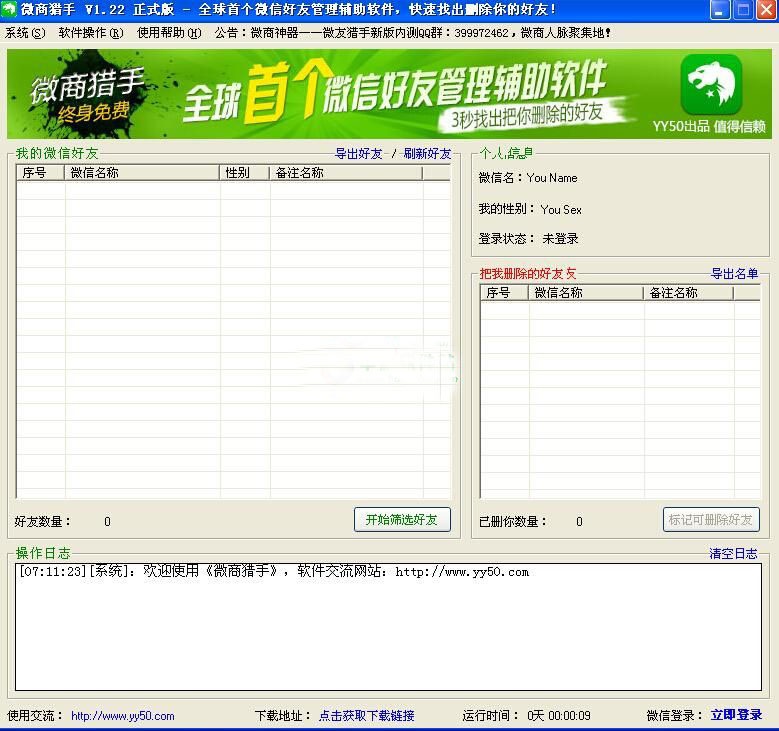Click the 微商猎手 banner advertisement
Image resolution: width=779 pixels, height=731 pixels.
(x=390, y=94)
